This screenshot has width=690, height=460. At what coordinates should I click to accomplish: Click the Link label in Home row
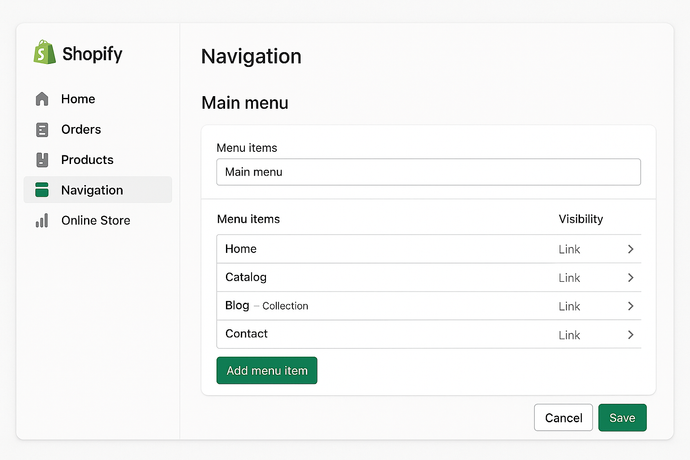[x=569, y=249]
